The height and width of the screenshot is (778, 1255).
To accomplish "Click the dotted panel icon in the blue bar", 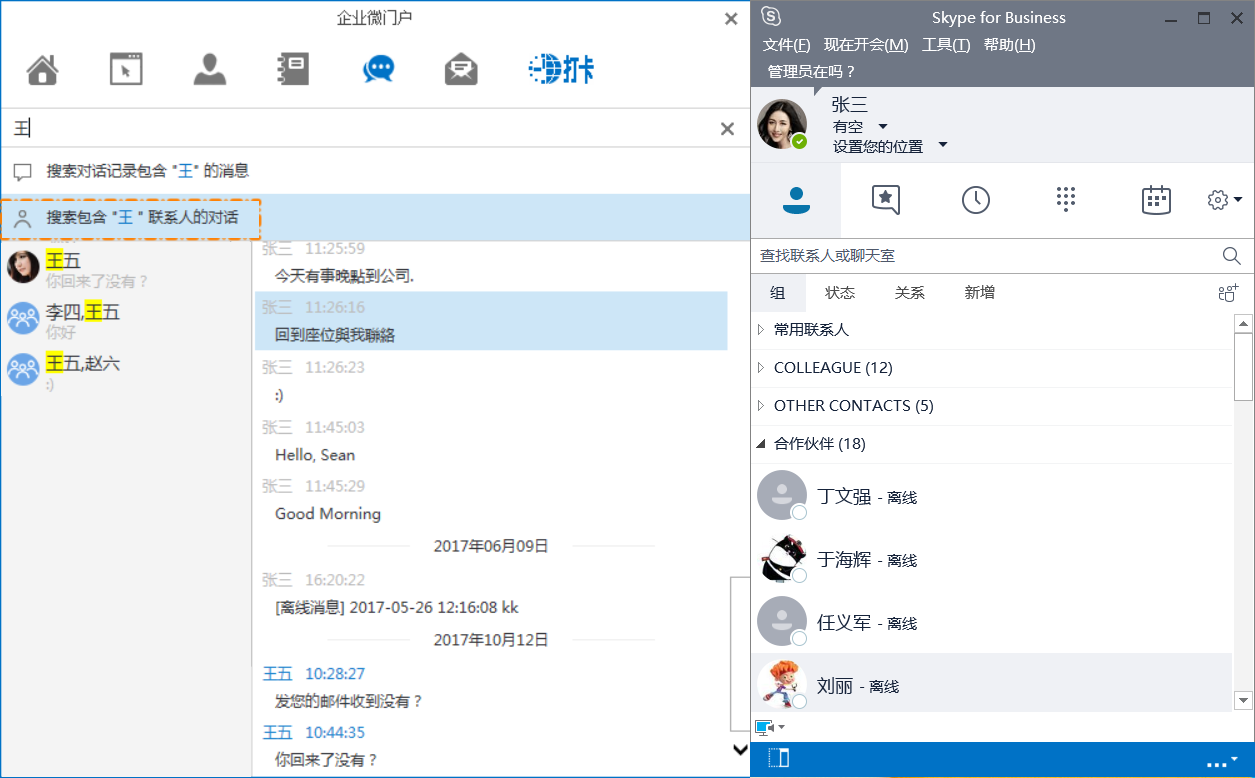I will coord(778,759).
